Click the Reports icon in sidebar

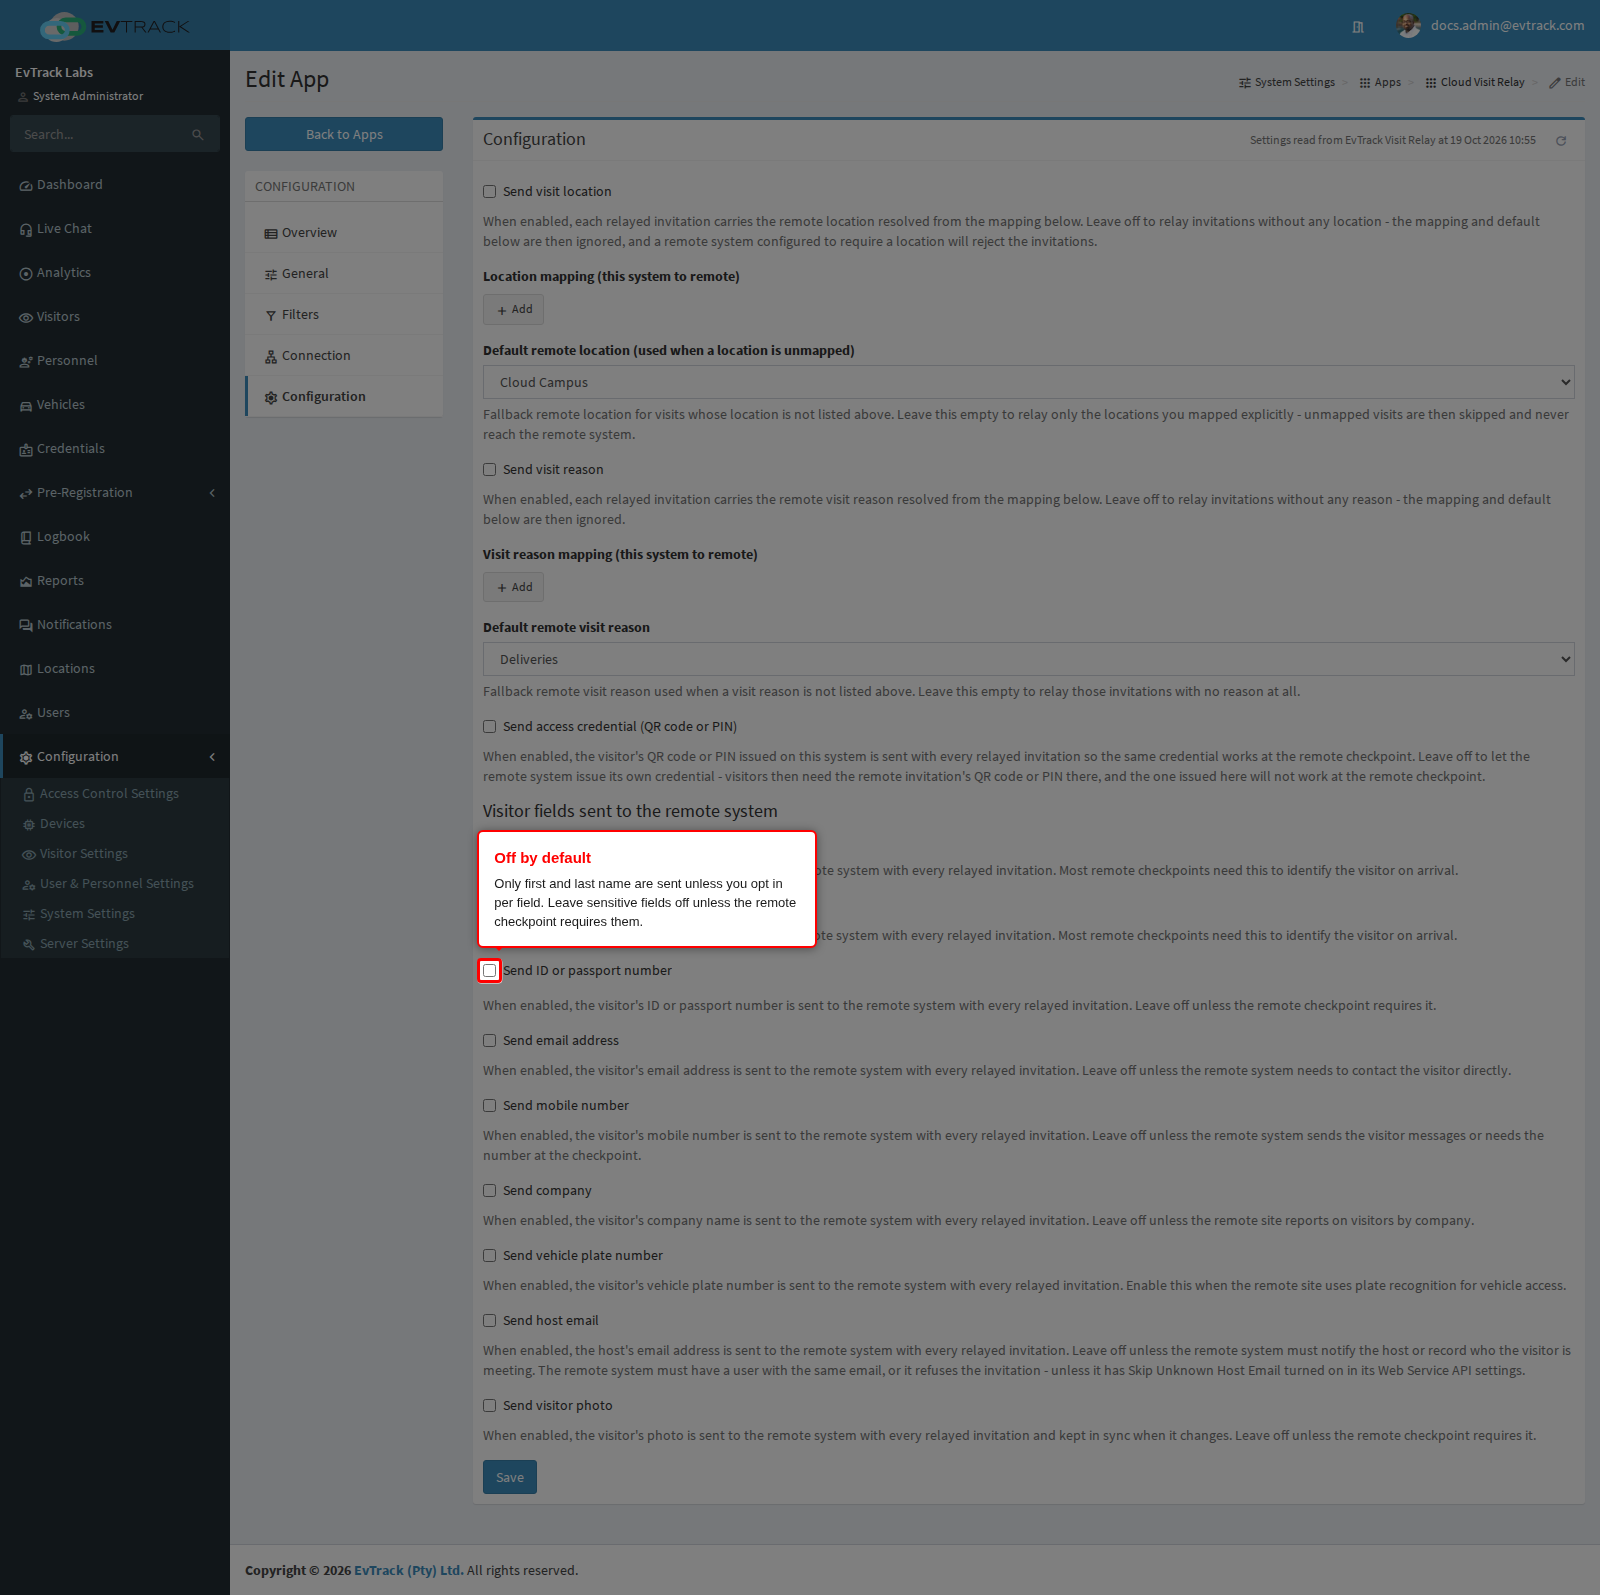pos(26,582)
